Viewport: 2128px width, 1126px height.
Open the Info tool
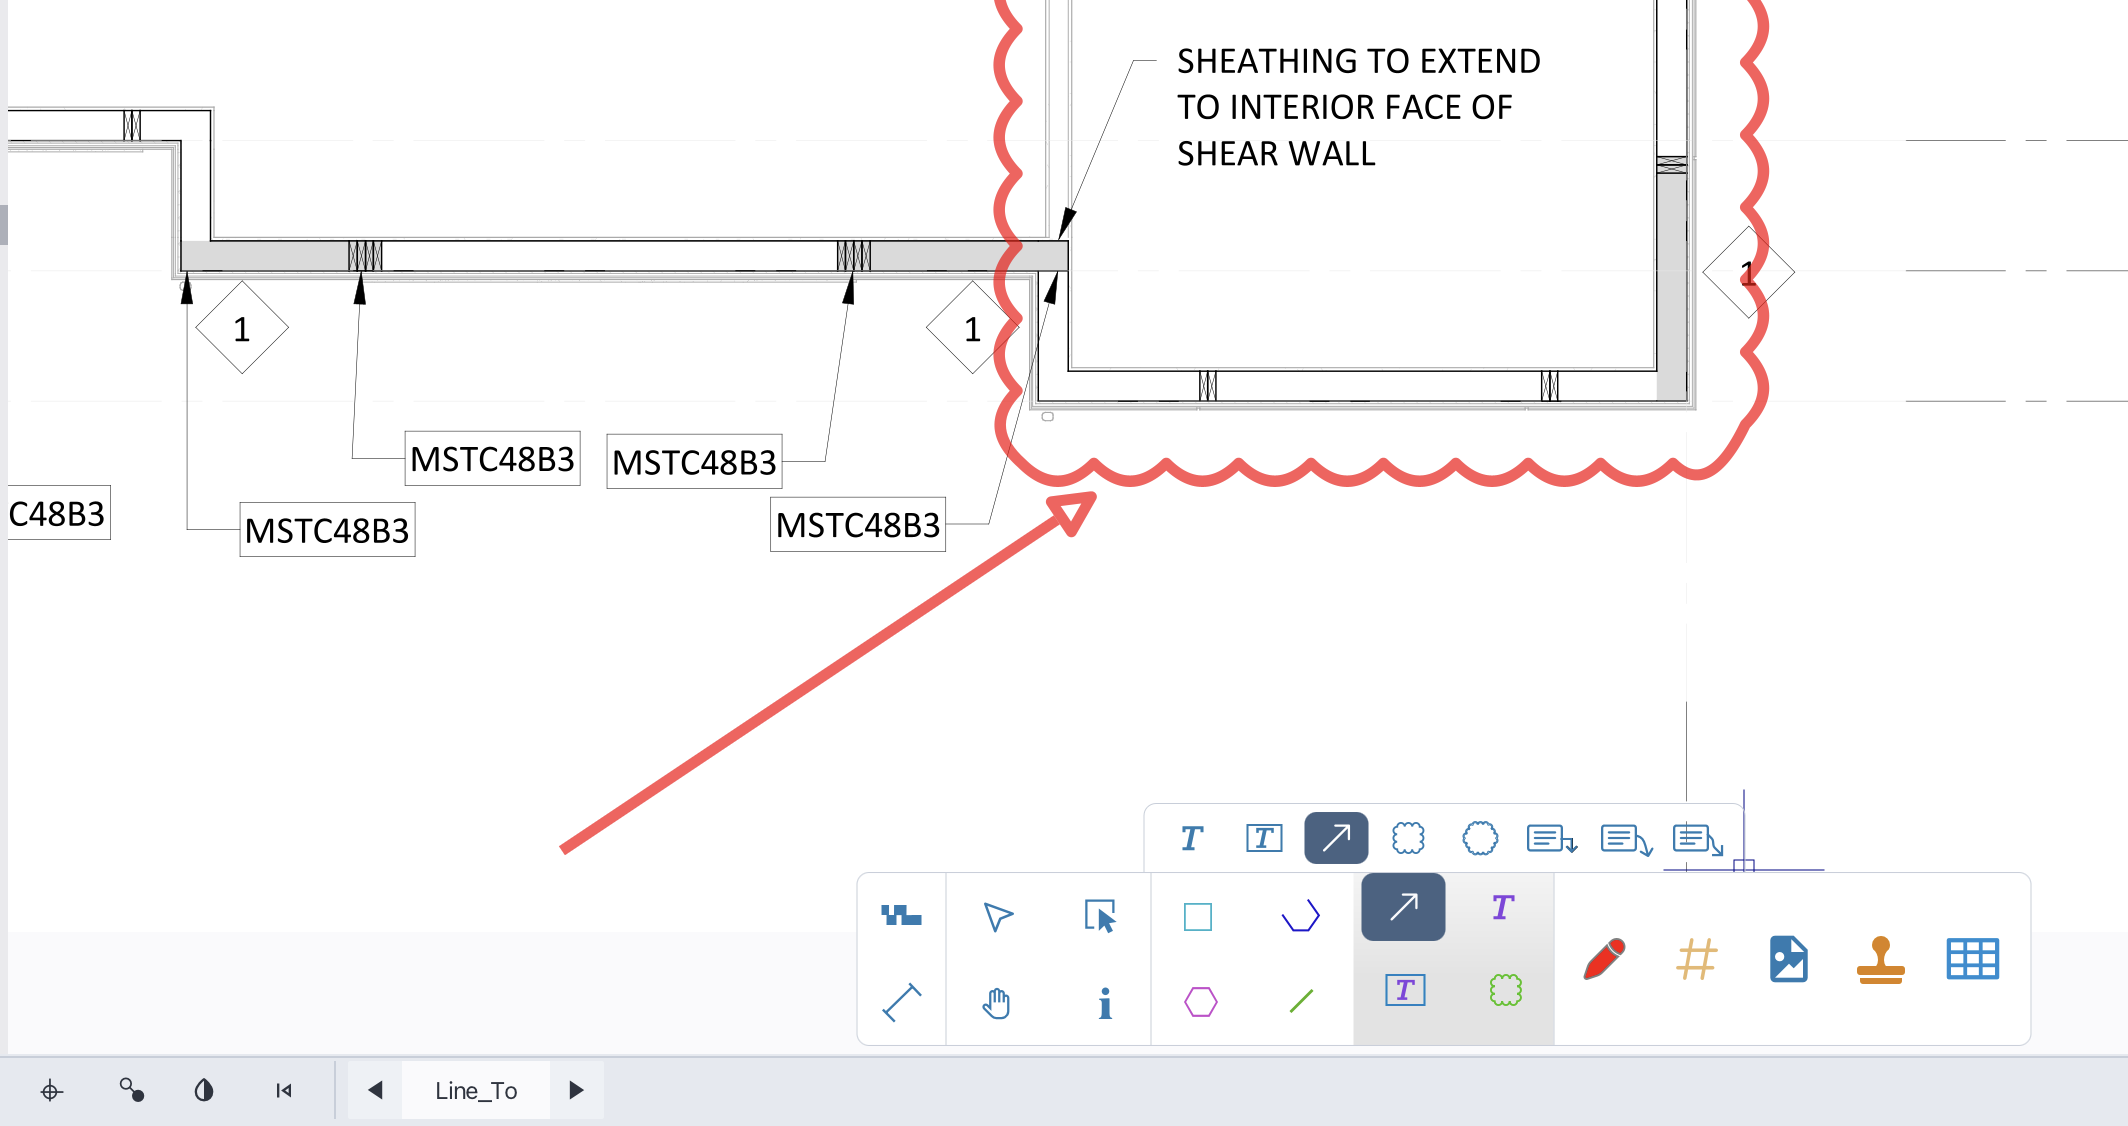pos(1104,1006)
